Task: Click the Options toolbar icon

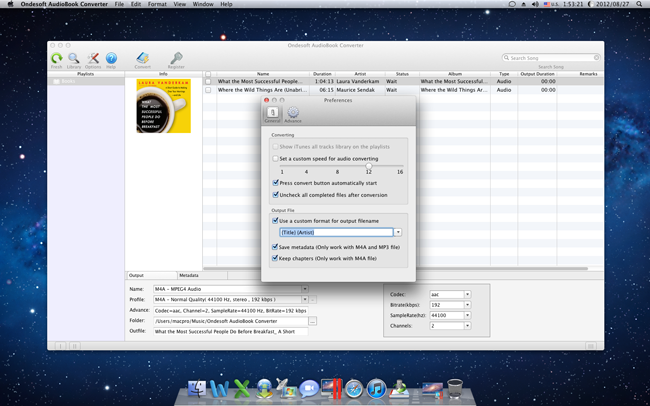Action: click(x=93, y=59)
